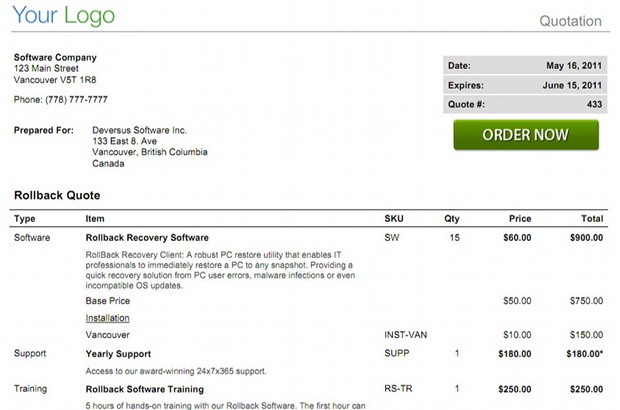This screenshot has width=620, height=410.
Task: Click the Date row showing May 16, 2011
Action: (524, 66)
